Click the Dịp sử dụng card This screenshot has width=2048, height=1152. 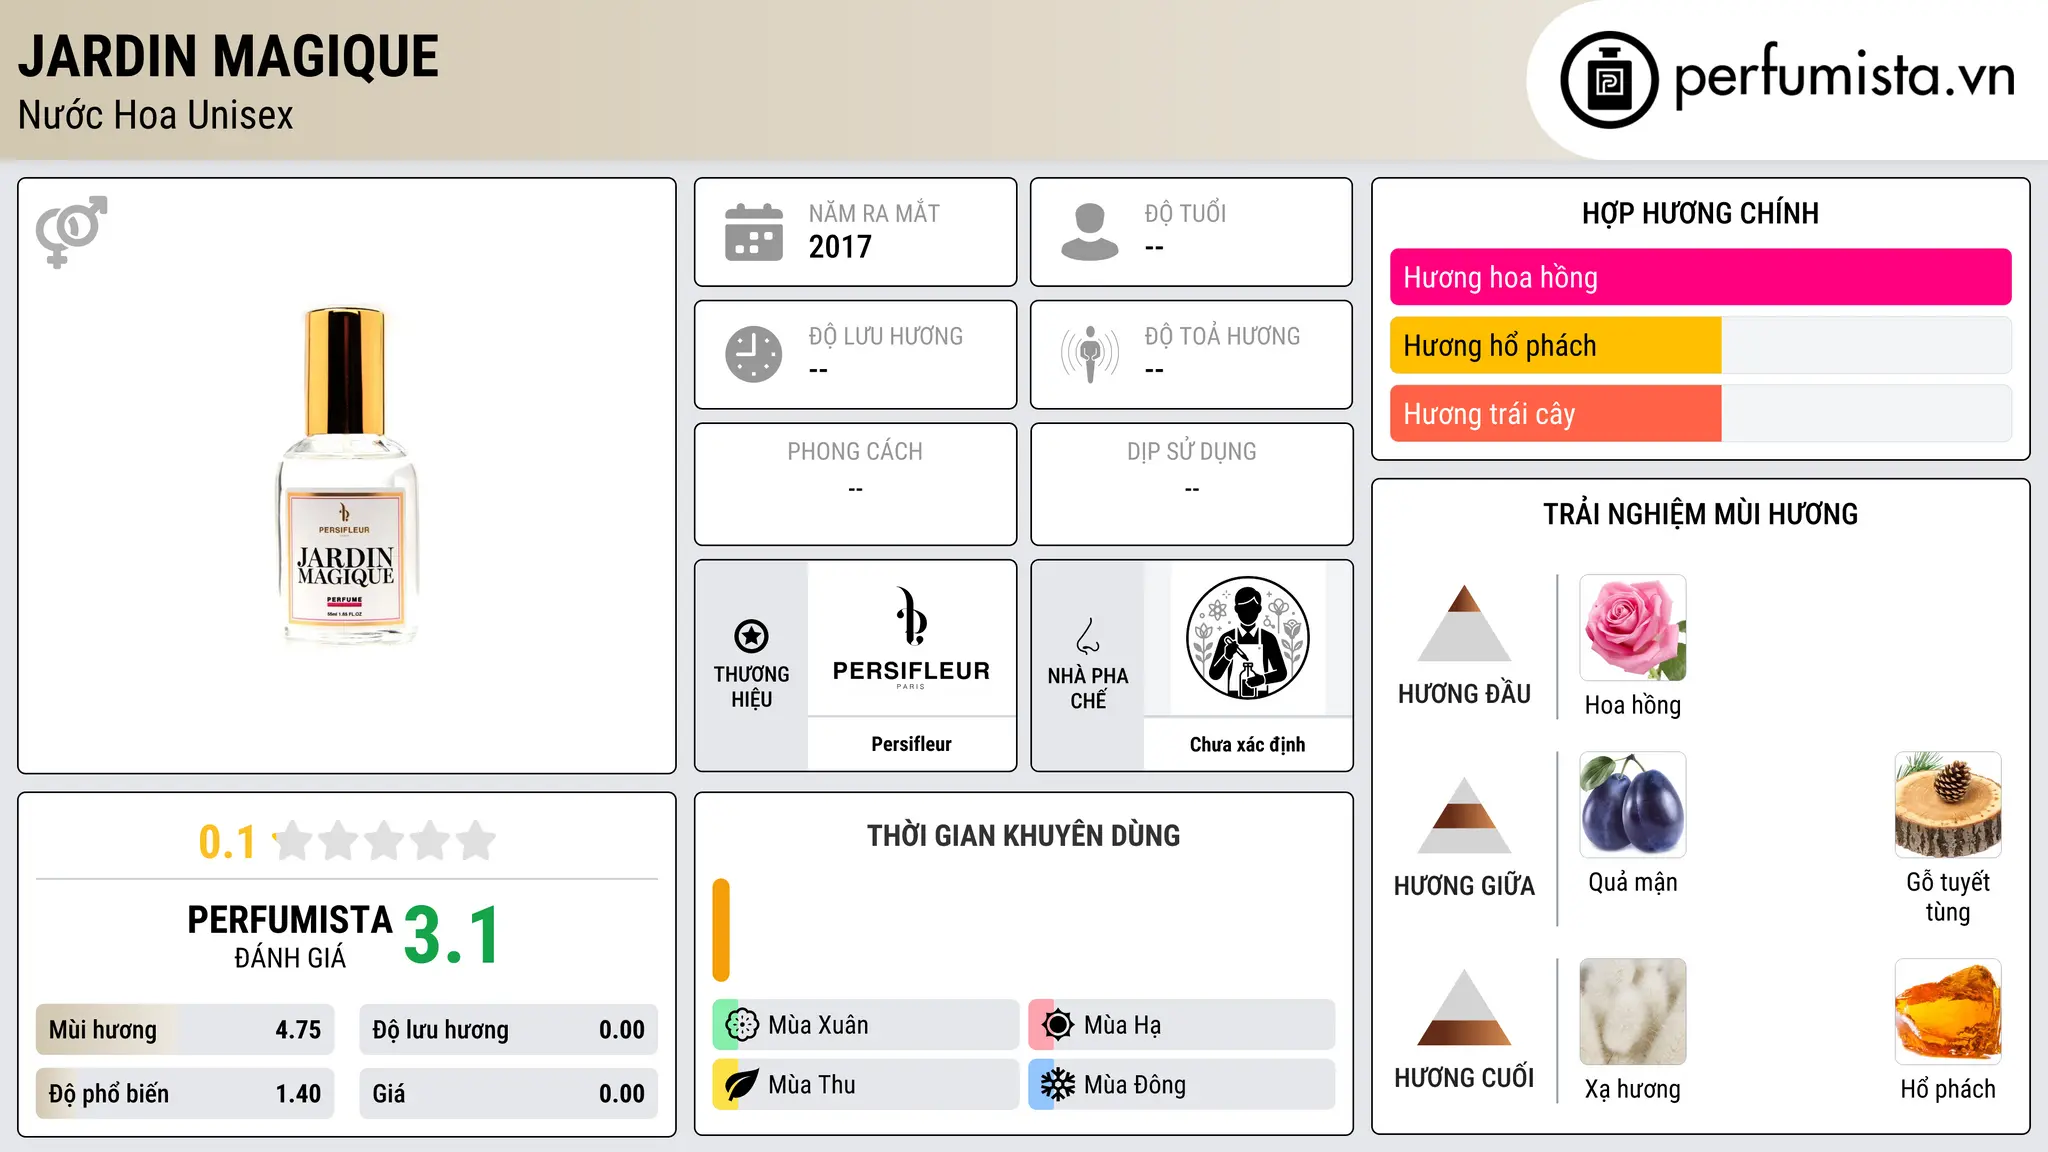pos(1191,484)
